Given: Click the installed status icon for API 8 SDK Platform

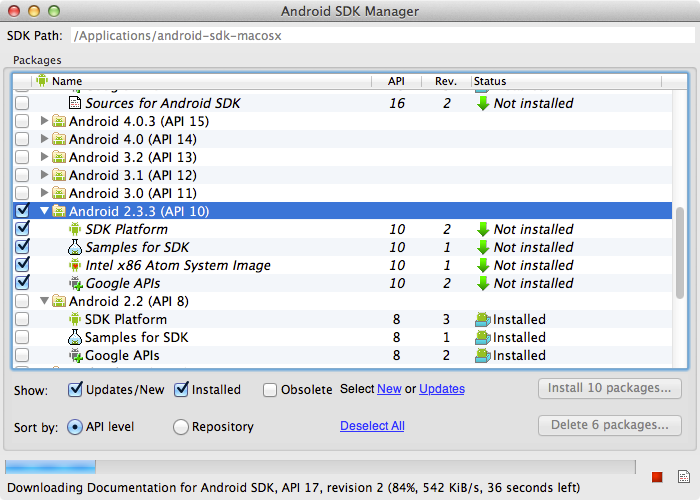Looking at the screenshot, I should pos(483,319).
